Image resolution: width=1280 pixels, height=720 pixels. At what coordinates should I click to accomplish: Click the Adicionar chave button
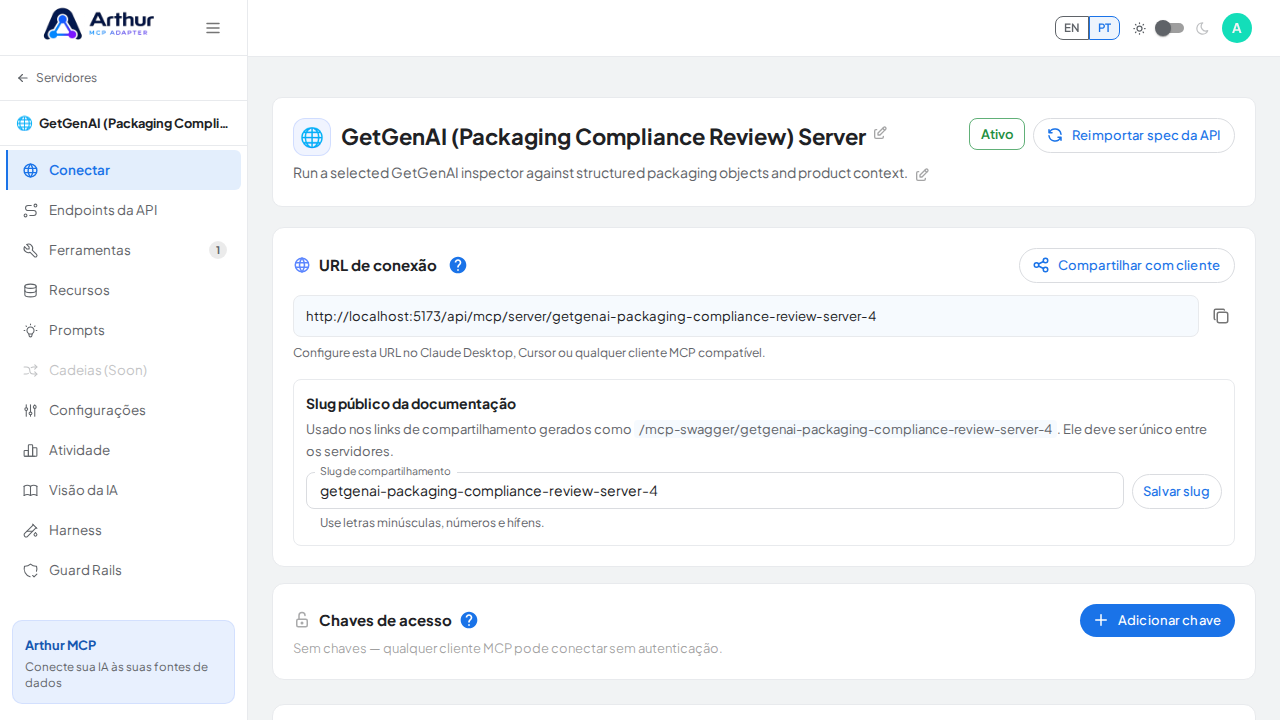pos(1157,620)
